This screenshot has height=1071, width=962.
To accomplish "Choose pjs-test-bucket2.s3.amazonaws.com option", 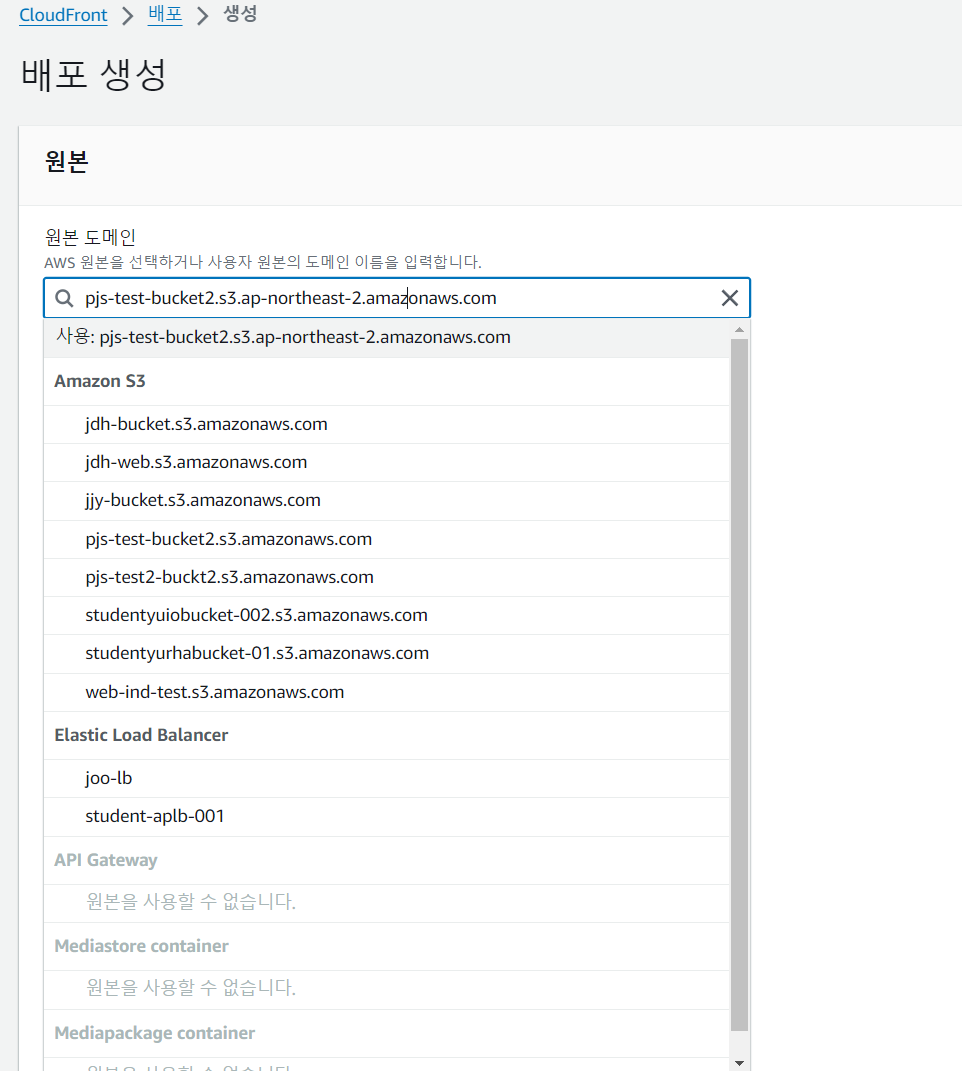I will click(x=387, y=540).
